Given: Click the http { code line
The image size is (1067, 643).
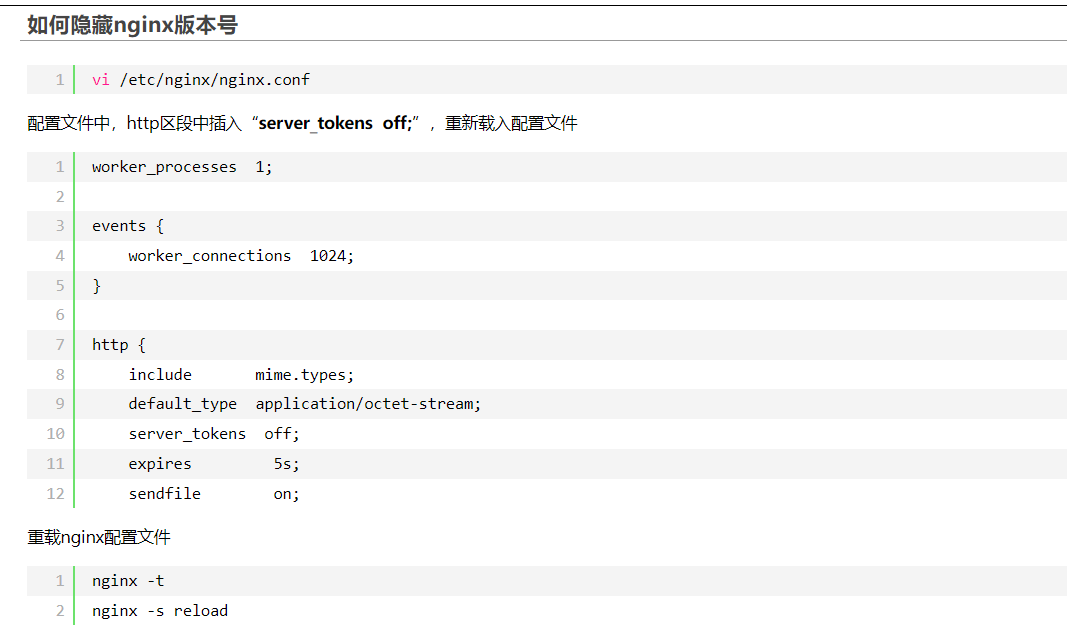Looking at the screenshot, I should [x=118, y=345].
